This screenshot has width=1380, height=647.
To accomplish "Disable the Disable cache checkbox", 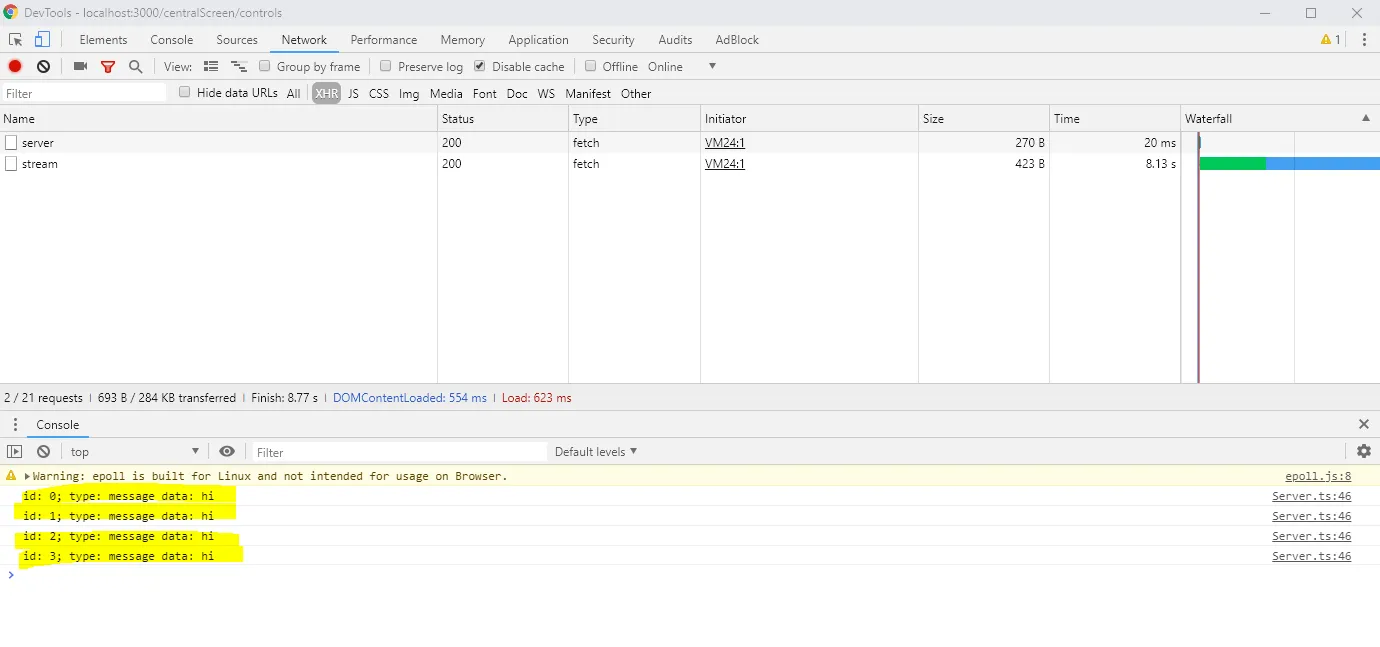I will tap(478, 66).
